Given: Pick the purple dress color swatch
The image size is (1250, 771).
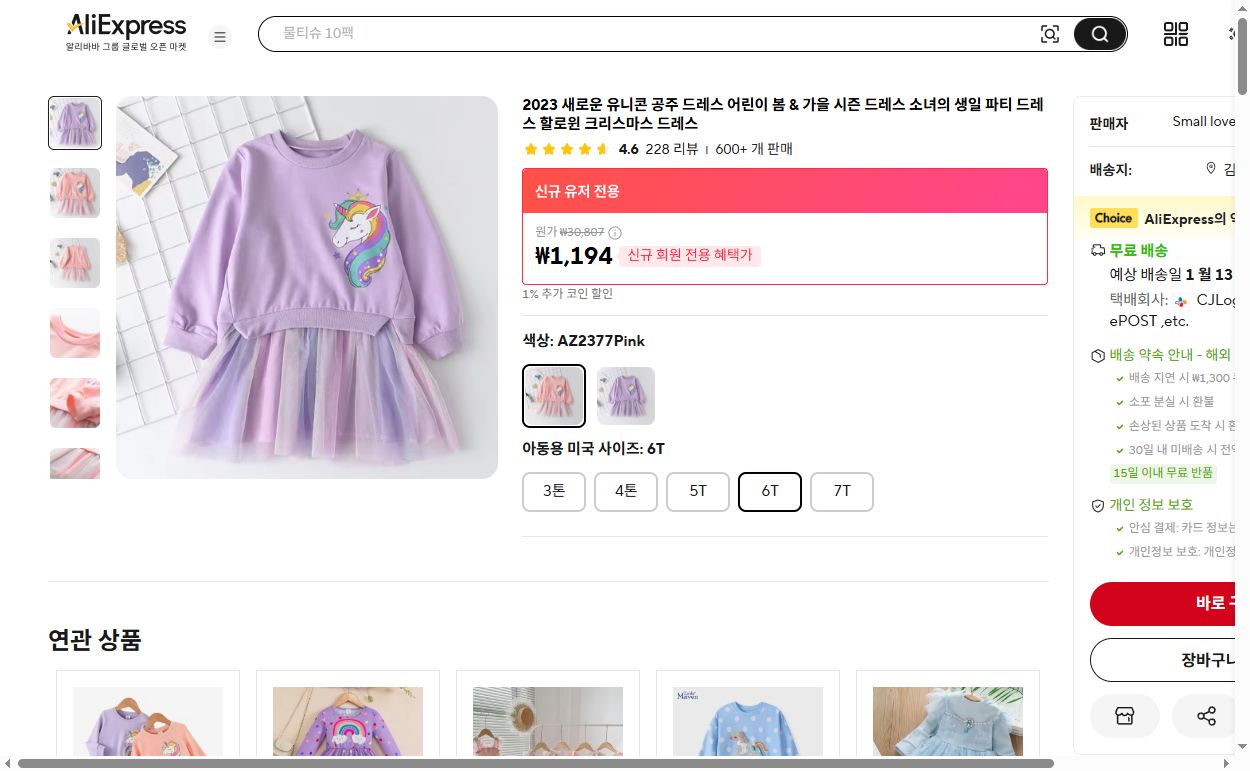Looking at the screenshot, I should 625,395.
